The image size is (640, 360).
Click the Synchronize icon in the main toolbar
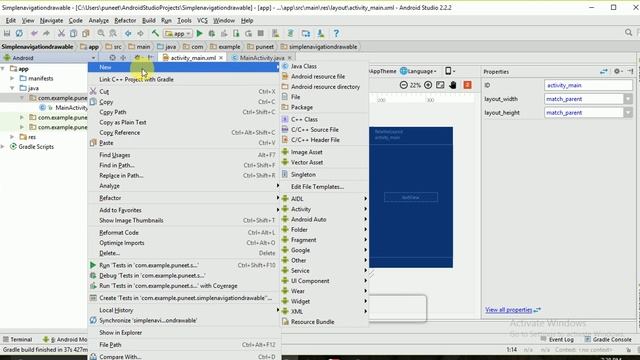(19, 33)
